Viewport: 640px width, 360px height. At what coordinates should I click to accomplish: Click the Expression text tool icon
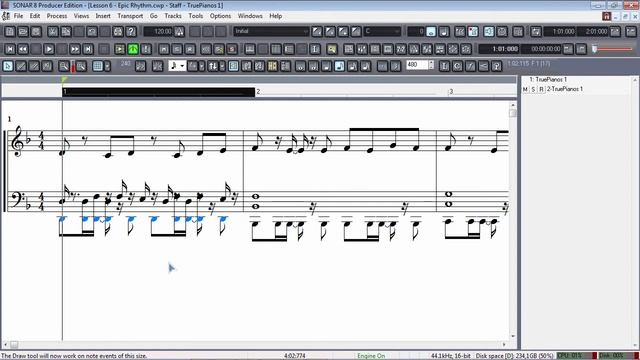pos(471,66)
